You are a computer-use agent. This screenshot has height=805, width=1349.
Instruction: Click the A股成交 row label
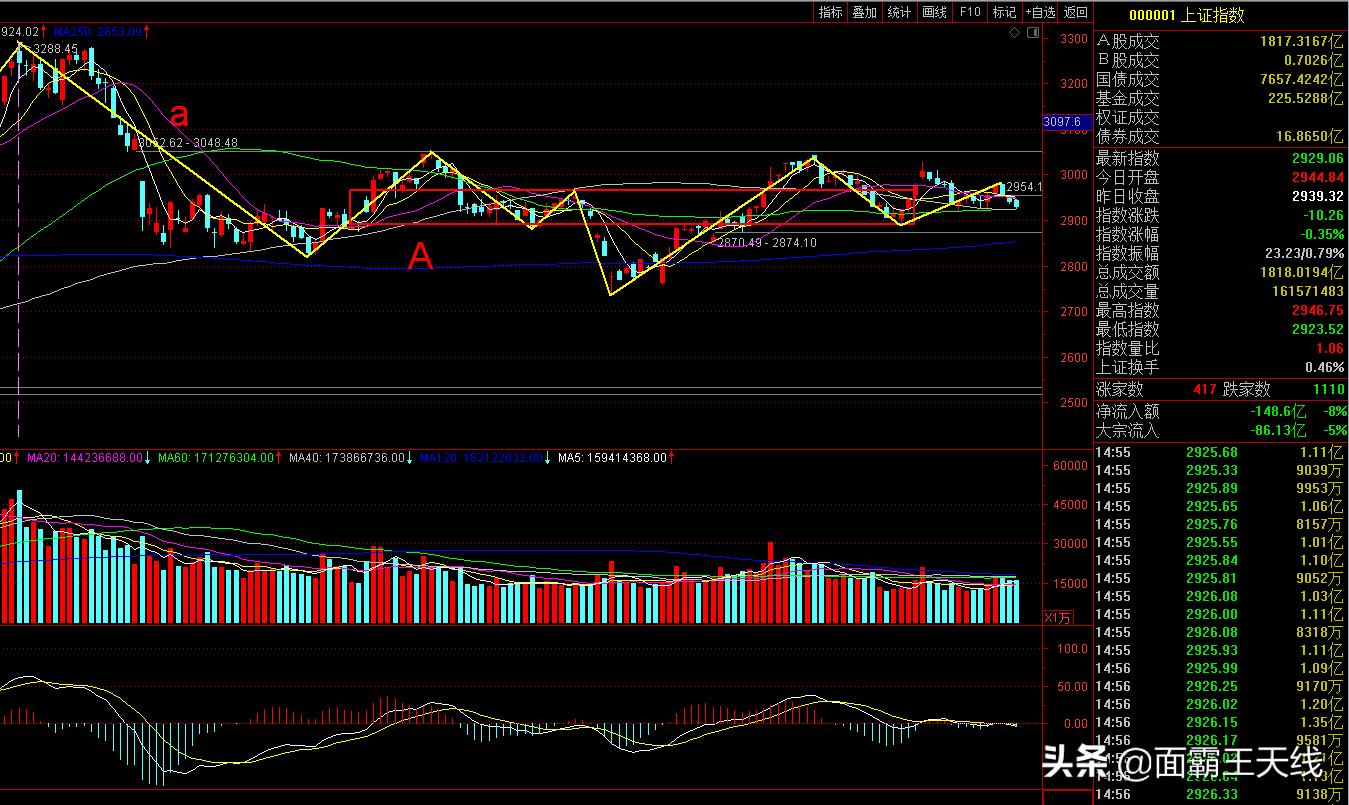[1128, 42]
